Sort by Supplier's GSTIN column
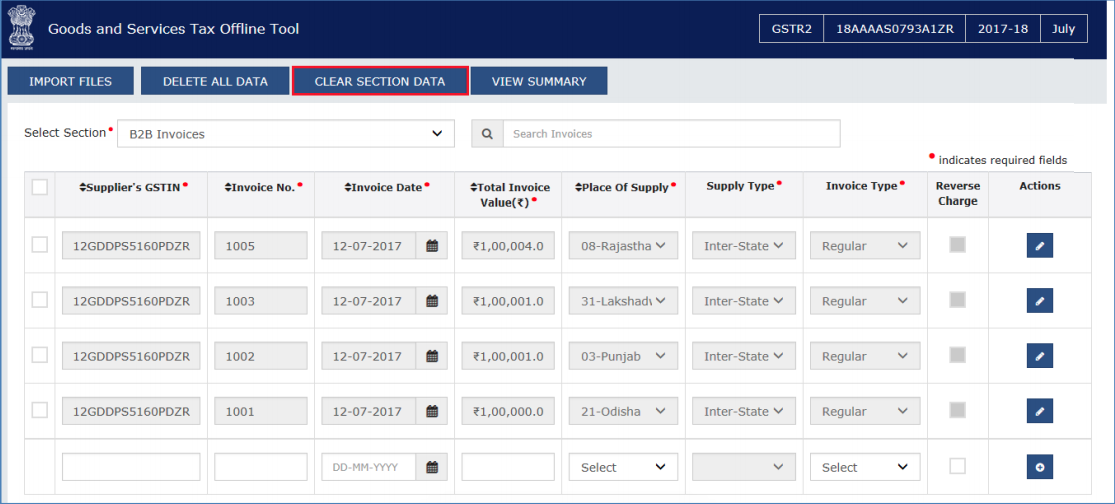Viewport: 1115px width, 504px height. tap(131, 187)
